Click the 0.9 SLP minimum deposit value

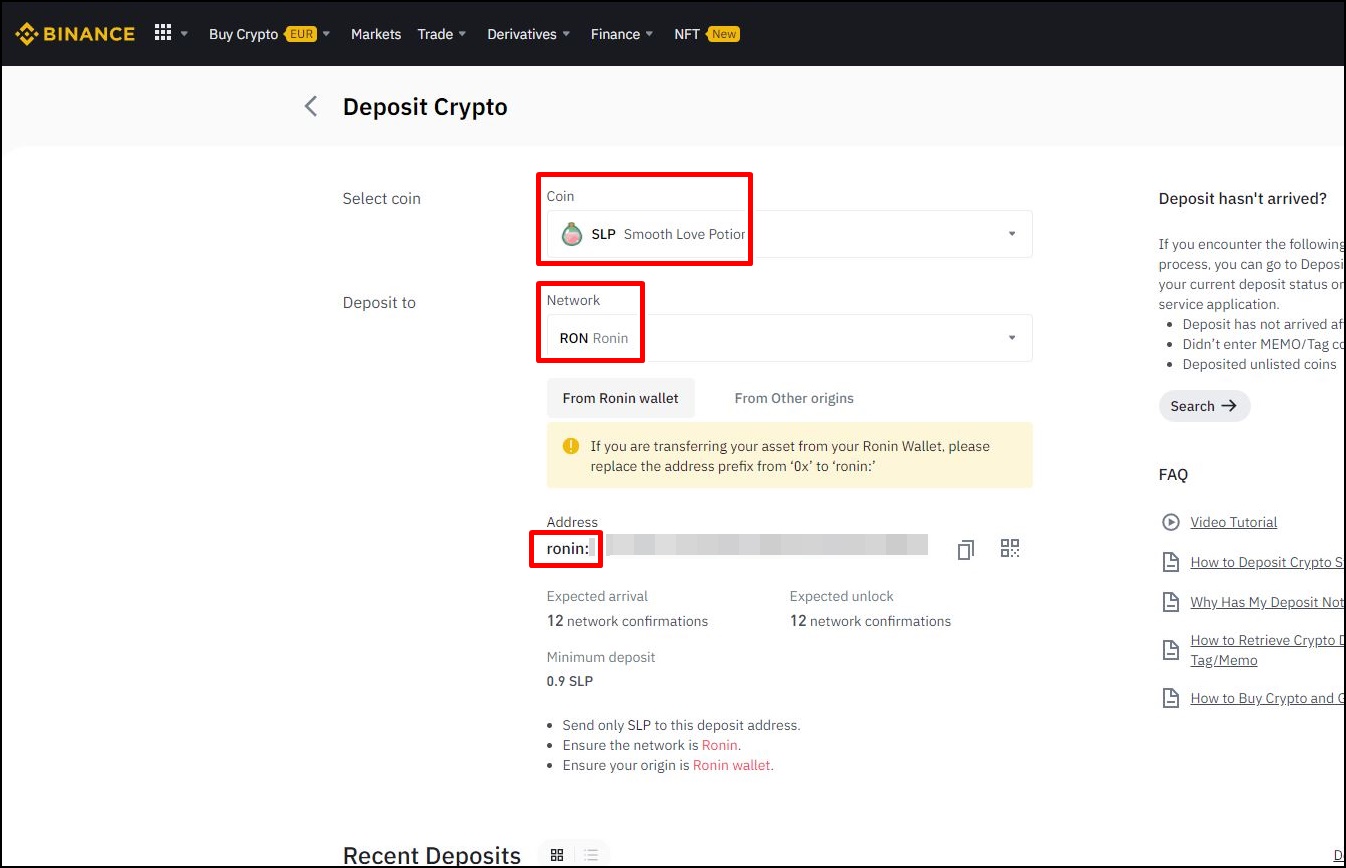570,681
